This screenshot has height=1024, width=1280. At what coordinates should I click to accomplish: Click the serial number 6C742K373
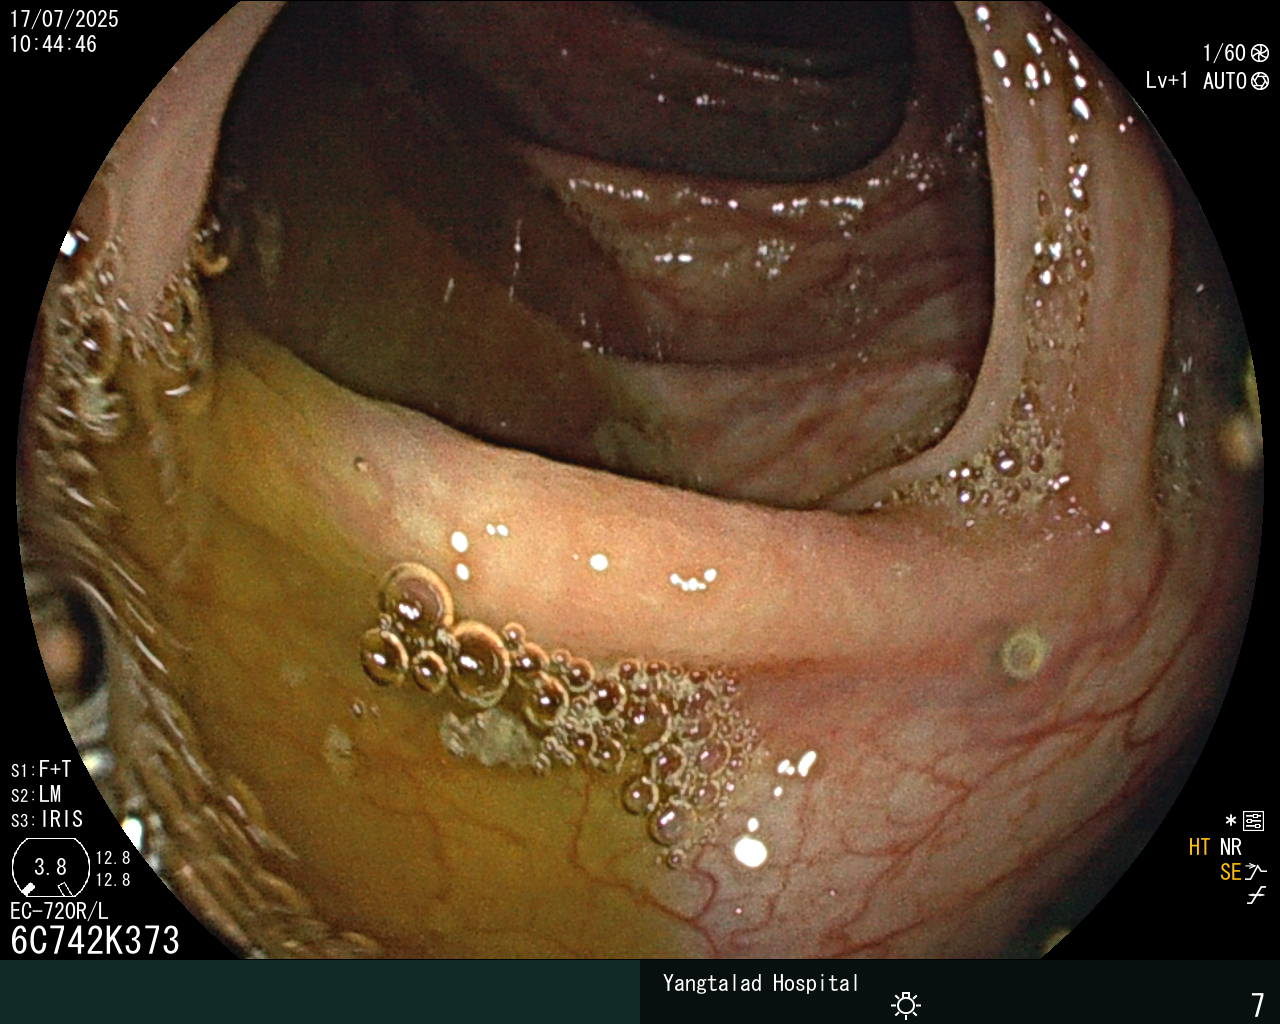[95, 940]
